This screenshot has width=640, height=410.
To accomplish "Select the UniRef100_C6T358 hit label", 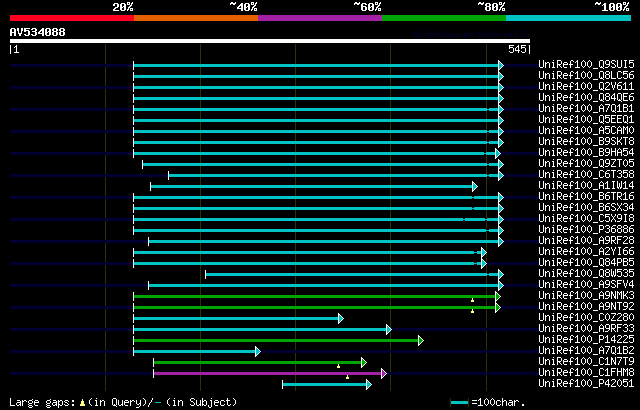I will tap(586, 175).
